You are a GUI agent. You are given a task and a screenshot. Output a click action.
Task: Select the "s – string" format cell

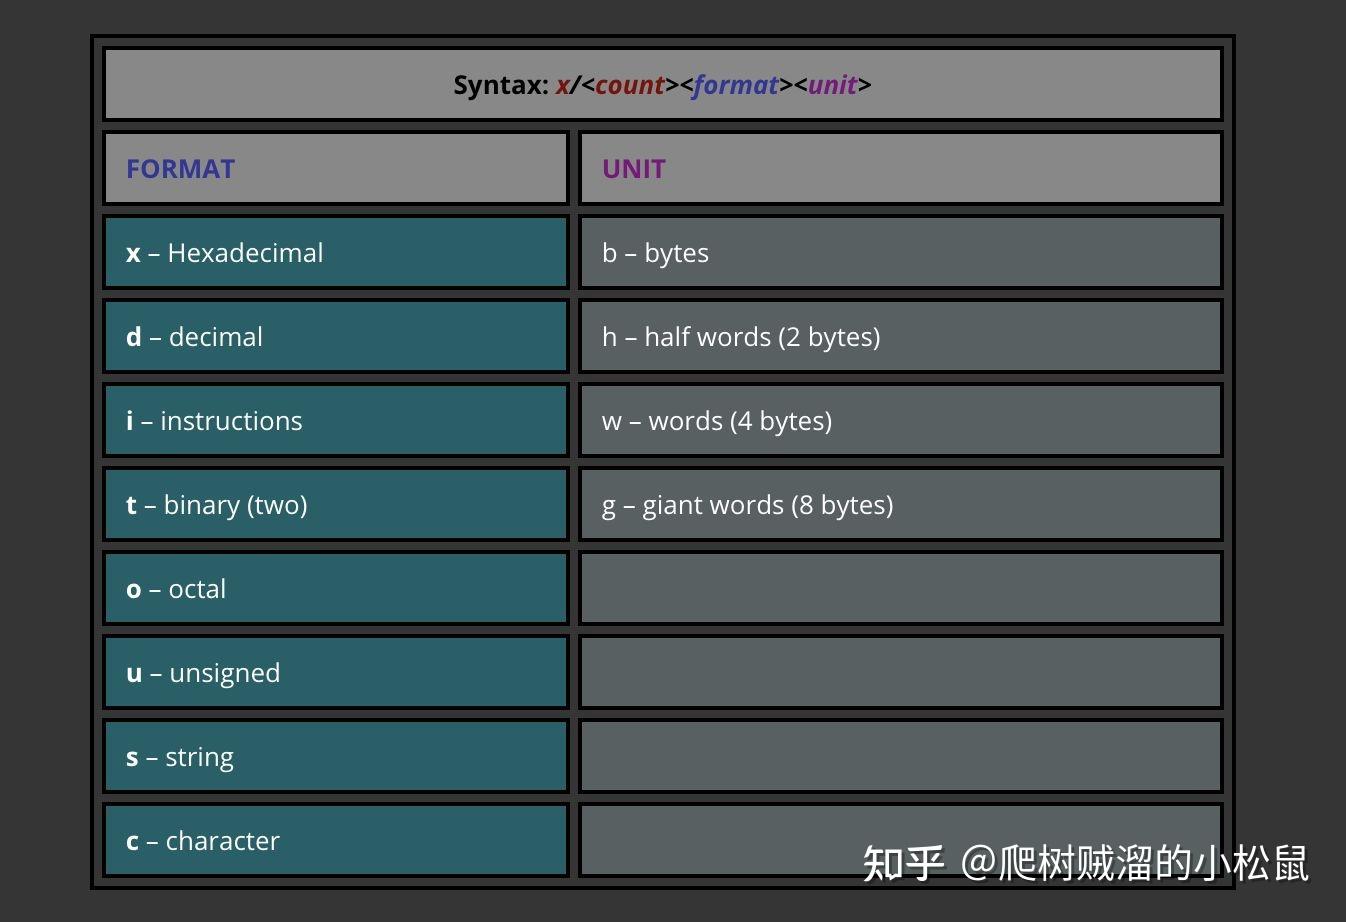click(336, 756)
